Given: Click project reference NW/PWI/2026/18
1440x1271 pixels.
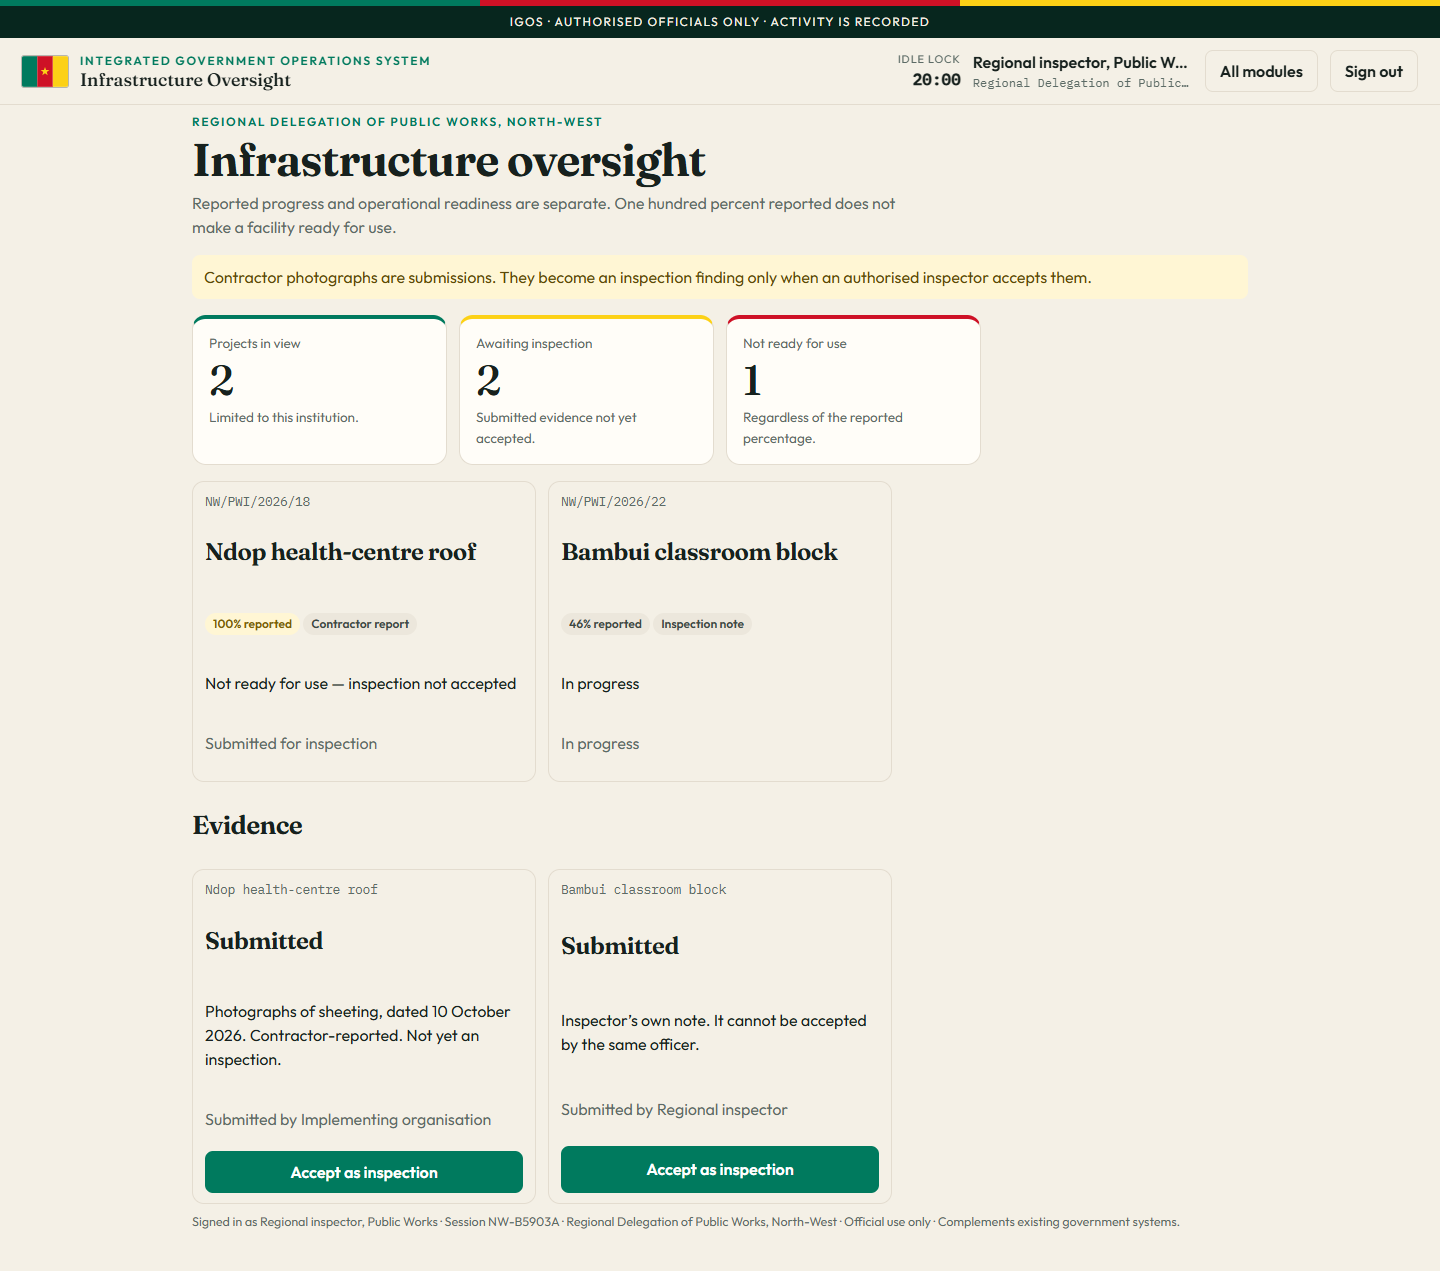Looking at the screenshot, I should [x=258, y=502].
